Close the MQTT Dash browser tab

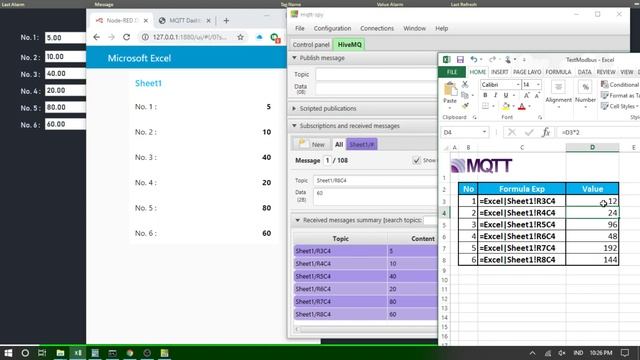click(x=209, y=20)
